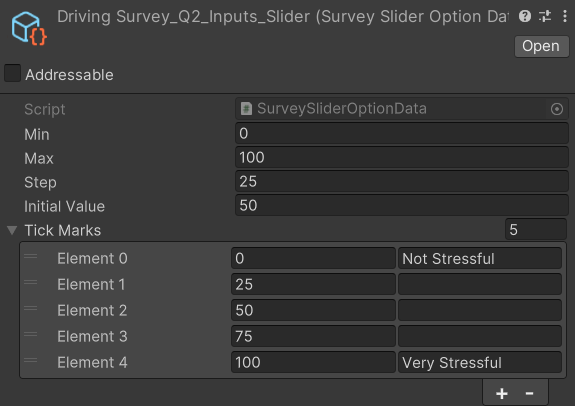Image resolution: width=575 pixels, height=406 pixels.
Task: Select the Element 3 row label
Action: pos(92,336)
